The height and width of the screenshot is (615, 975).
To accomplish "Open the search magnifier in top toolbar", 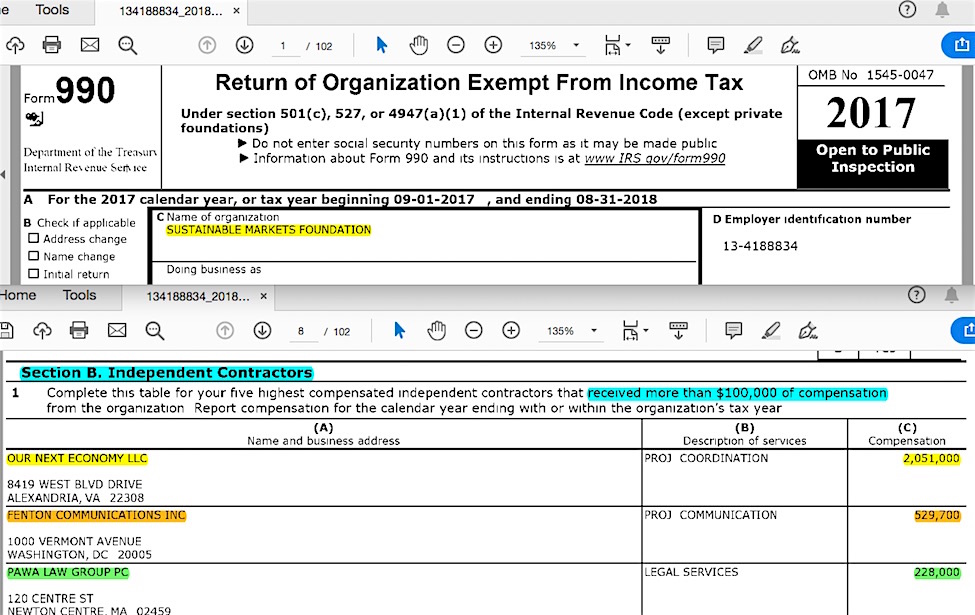I will coord(127,45).
